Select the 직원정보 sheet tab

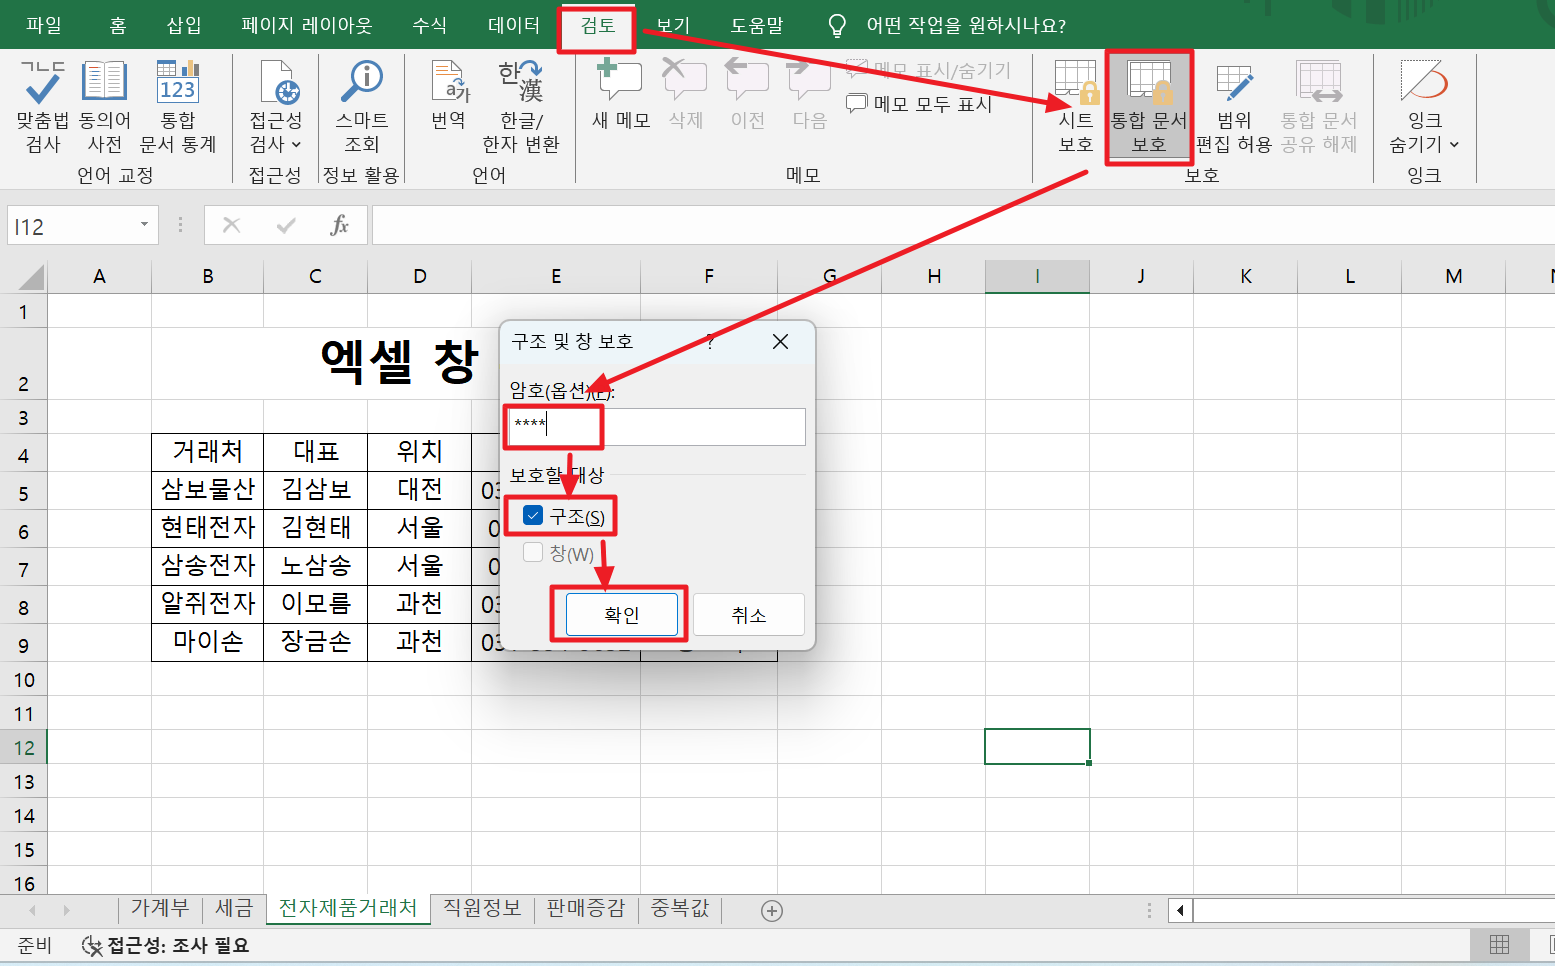tap(481, 908)
